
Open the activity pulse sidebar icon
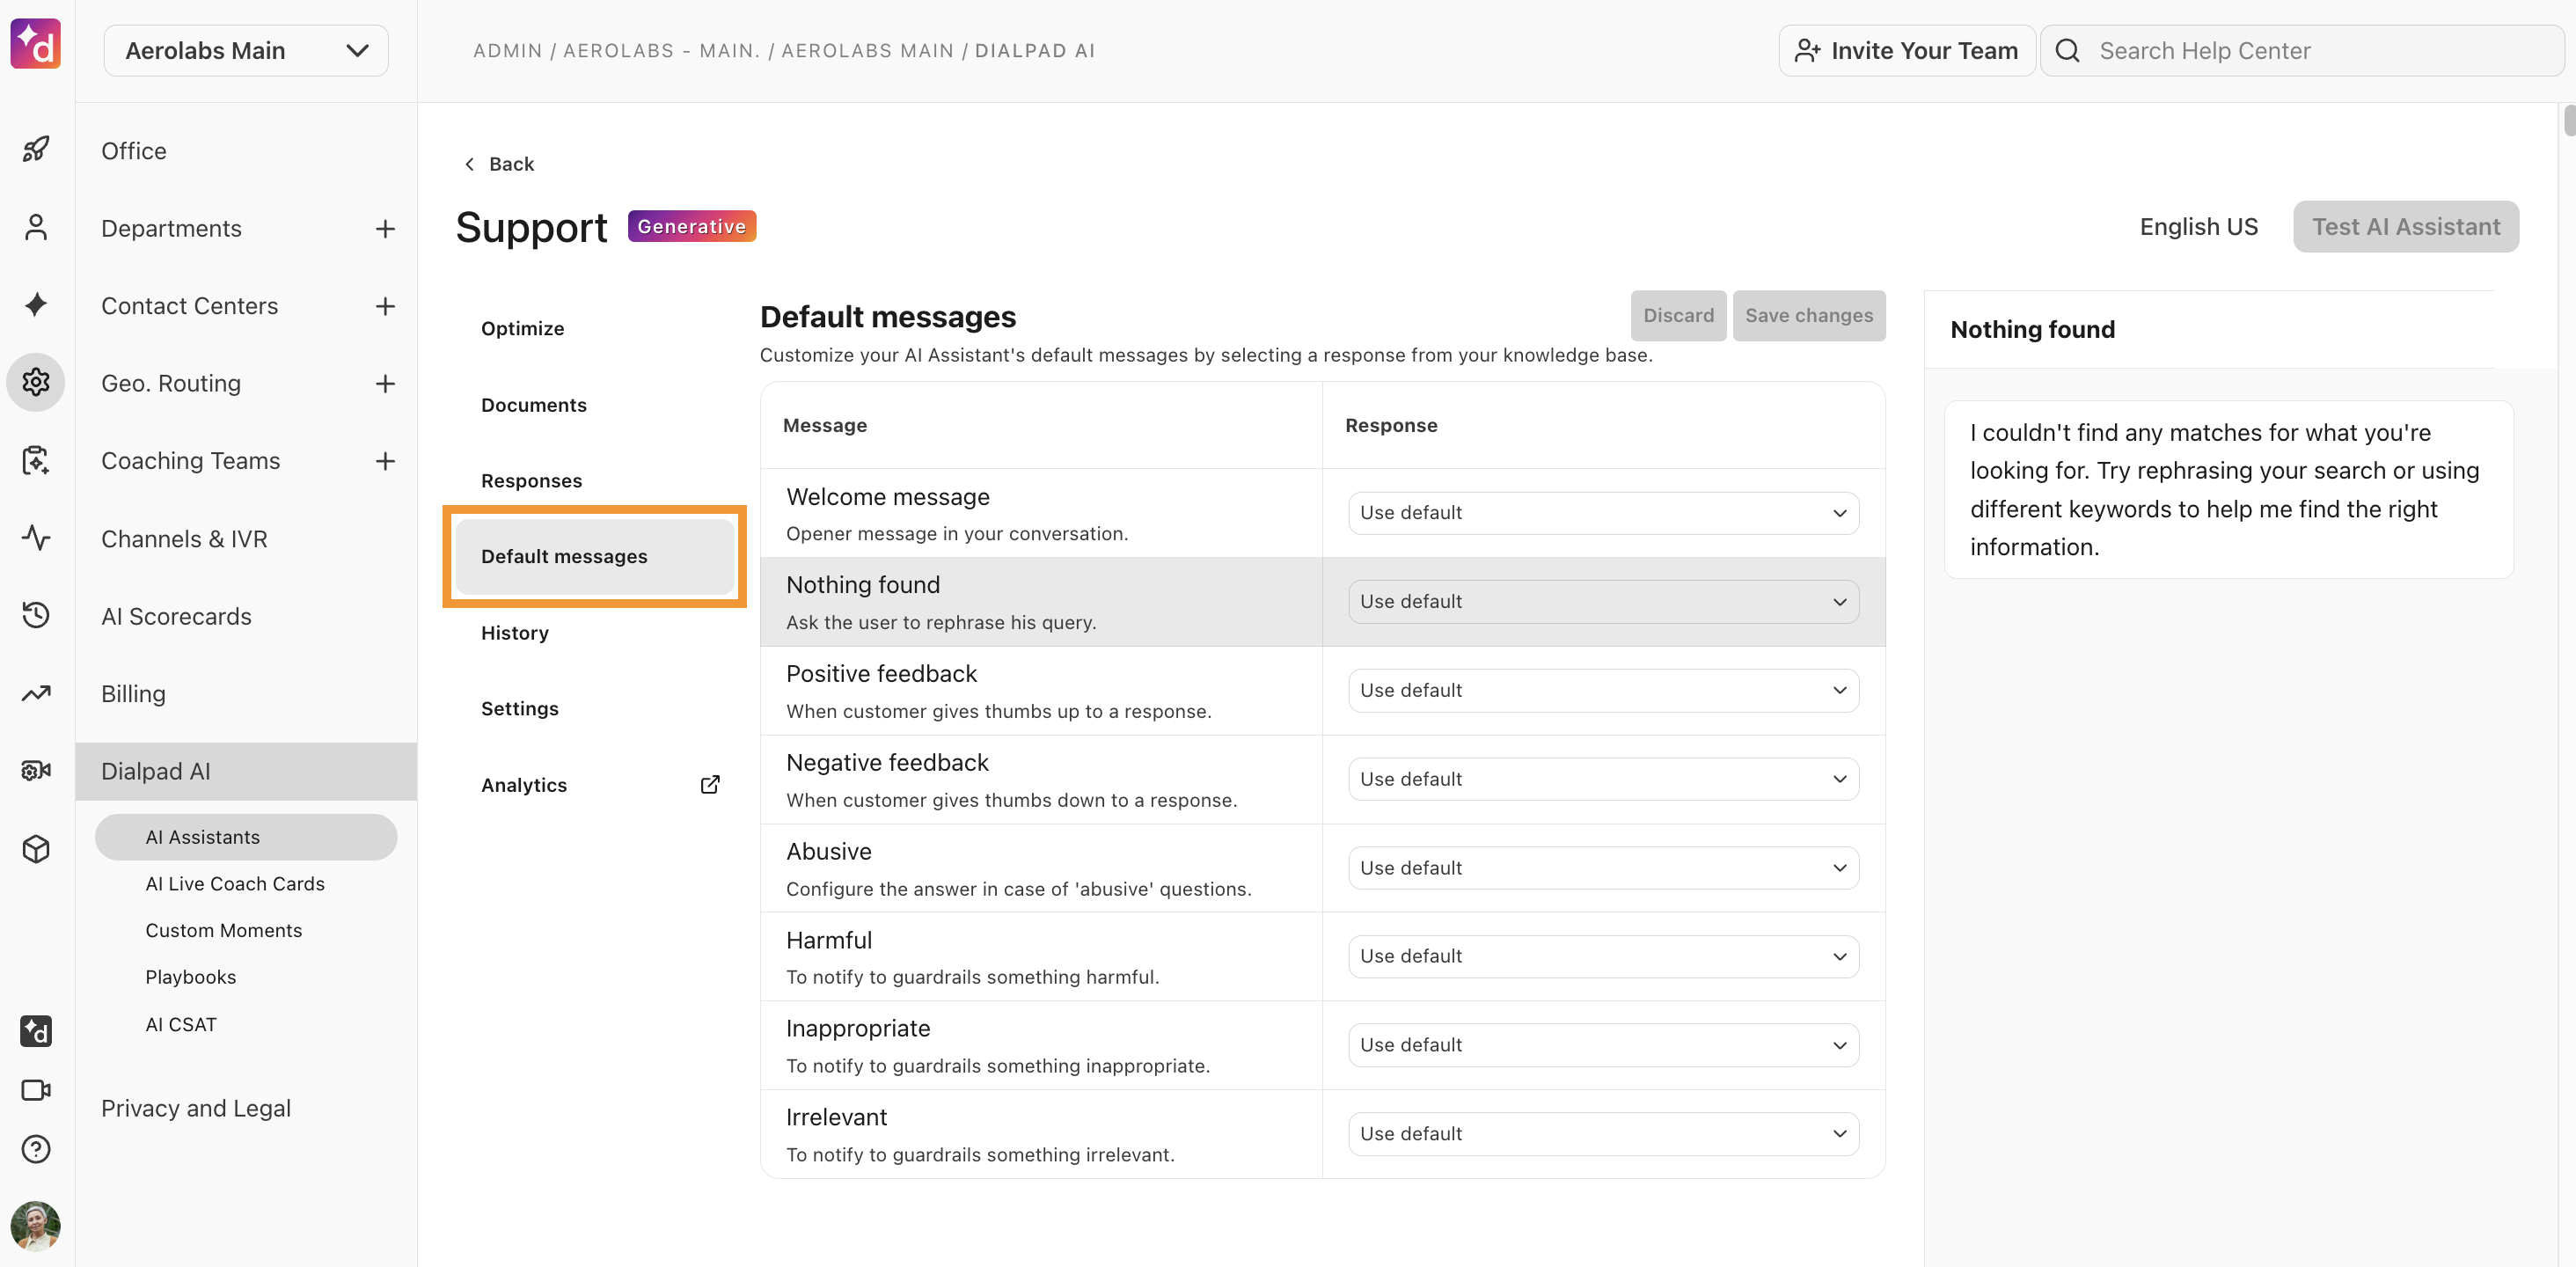point(36,538)
